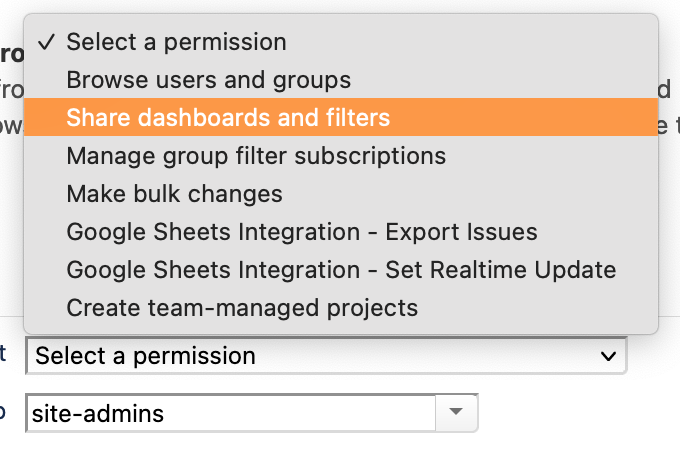Click inside the site-admins text field
Screen dimensions: 680x450
pyautogui.click(x=230, y=412)
